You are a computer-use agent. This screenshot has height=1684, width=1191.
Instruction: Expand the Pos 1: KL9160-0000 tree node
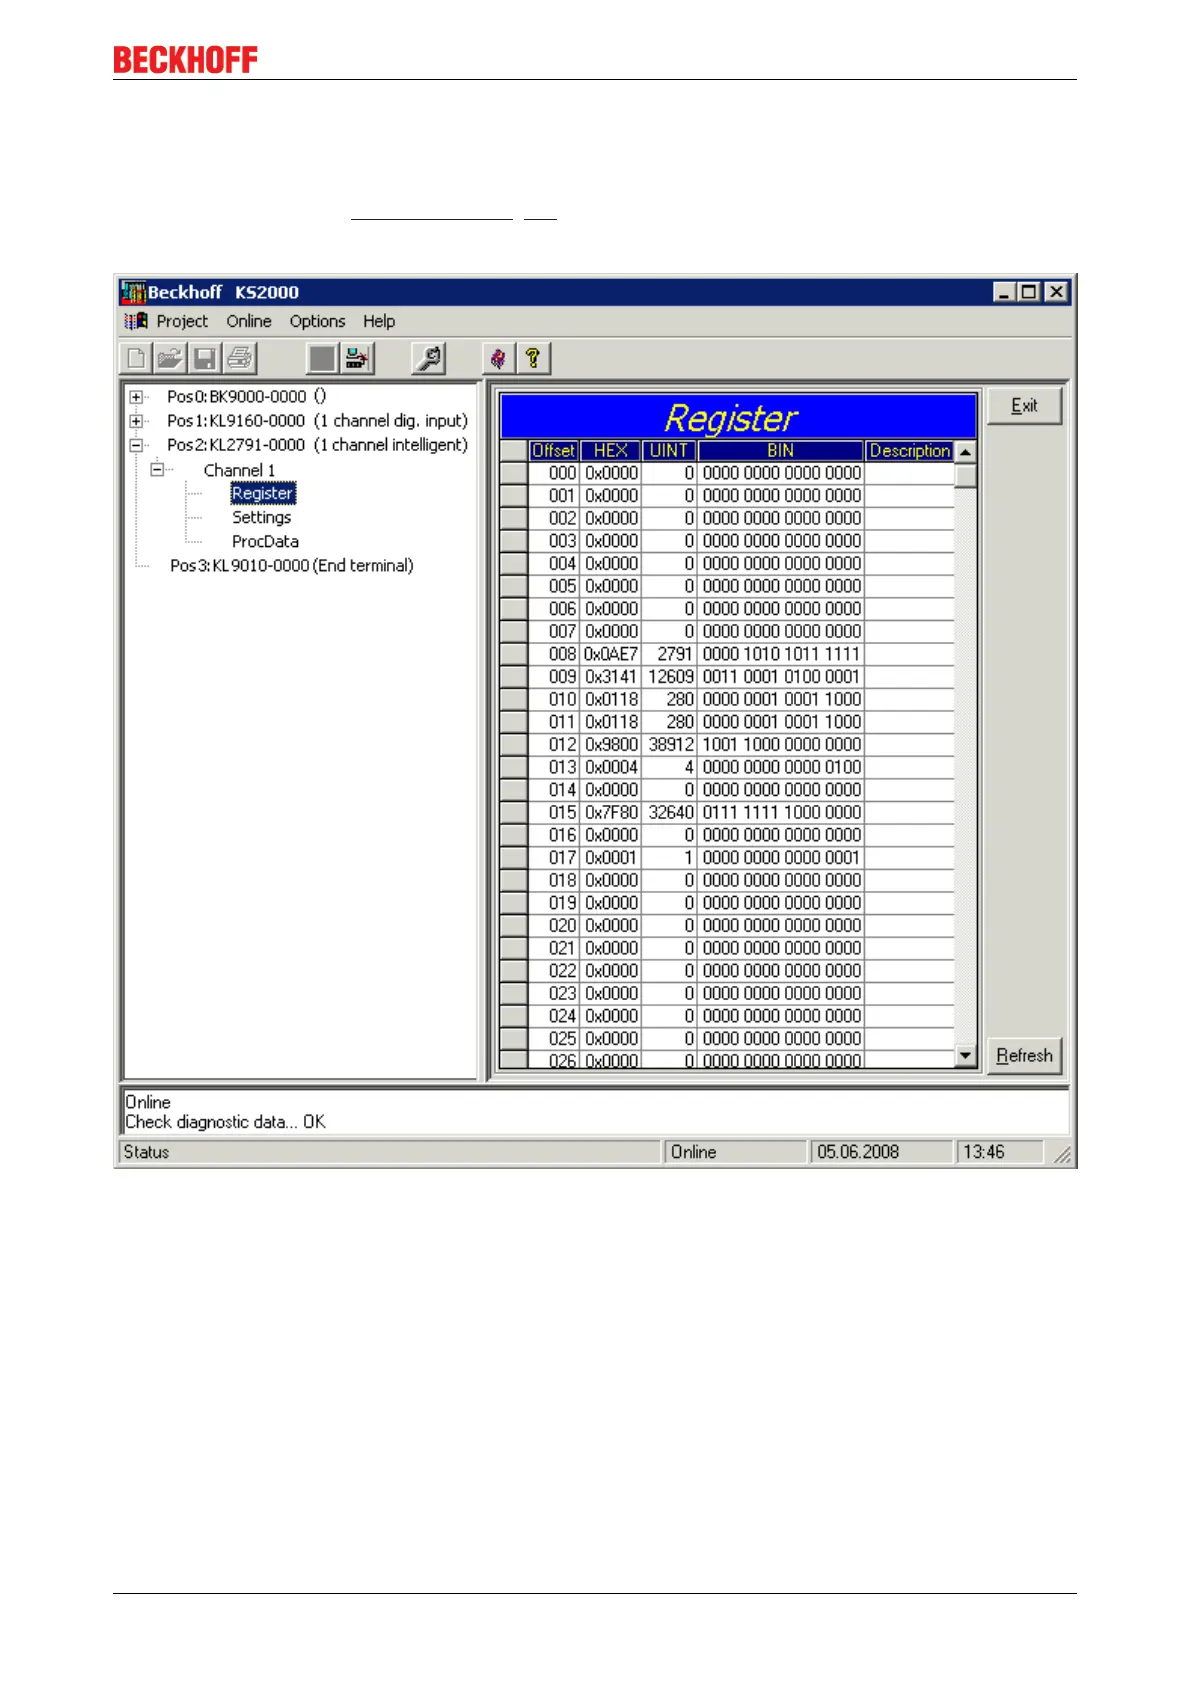136,421
